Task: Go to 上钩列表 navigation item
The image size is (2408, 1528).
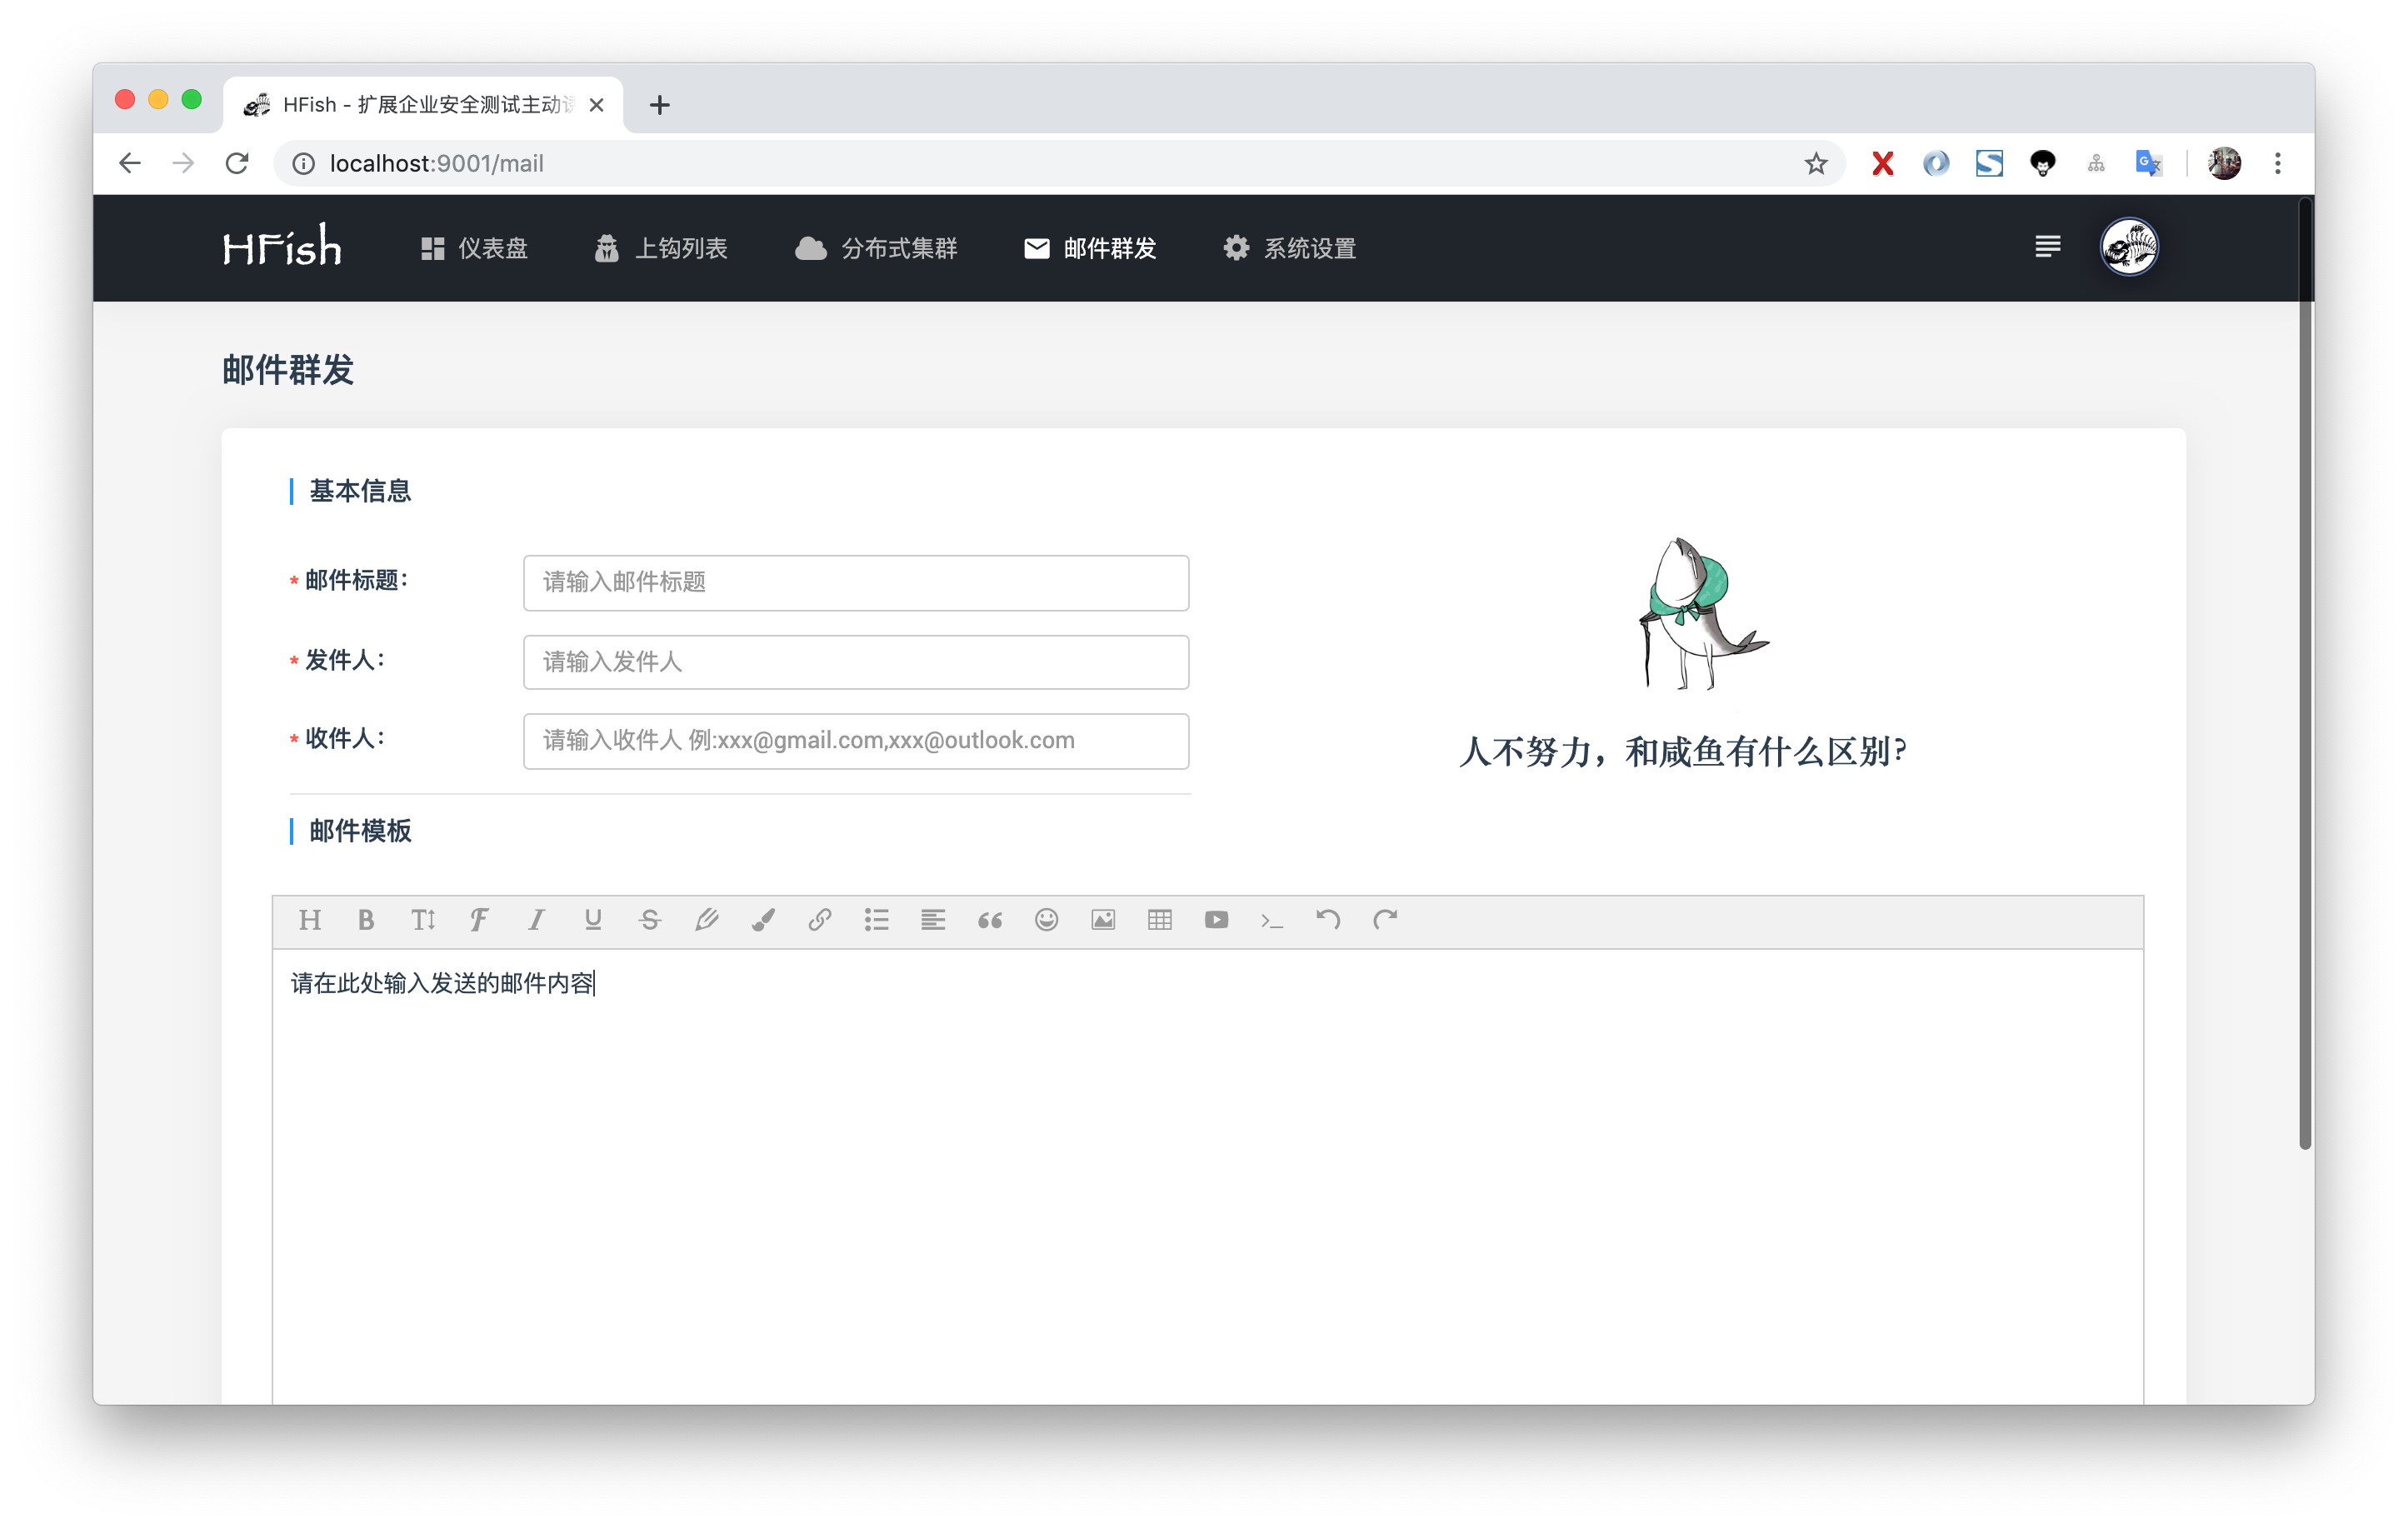Action: [661, 248]
